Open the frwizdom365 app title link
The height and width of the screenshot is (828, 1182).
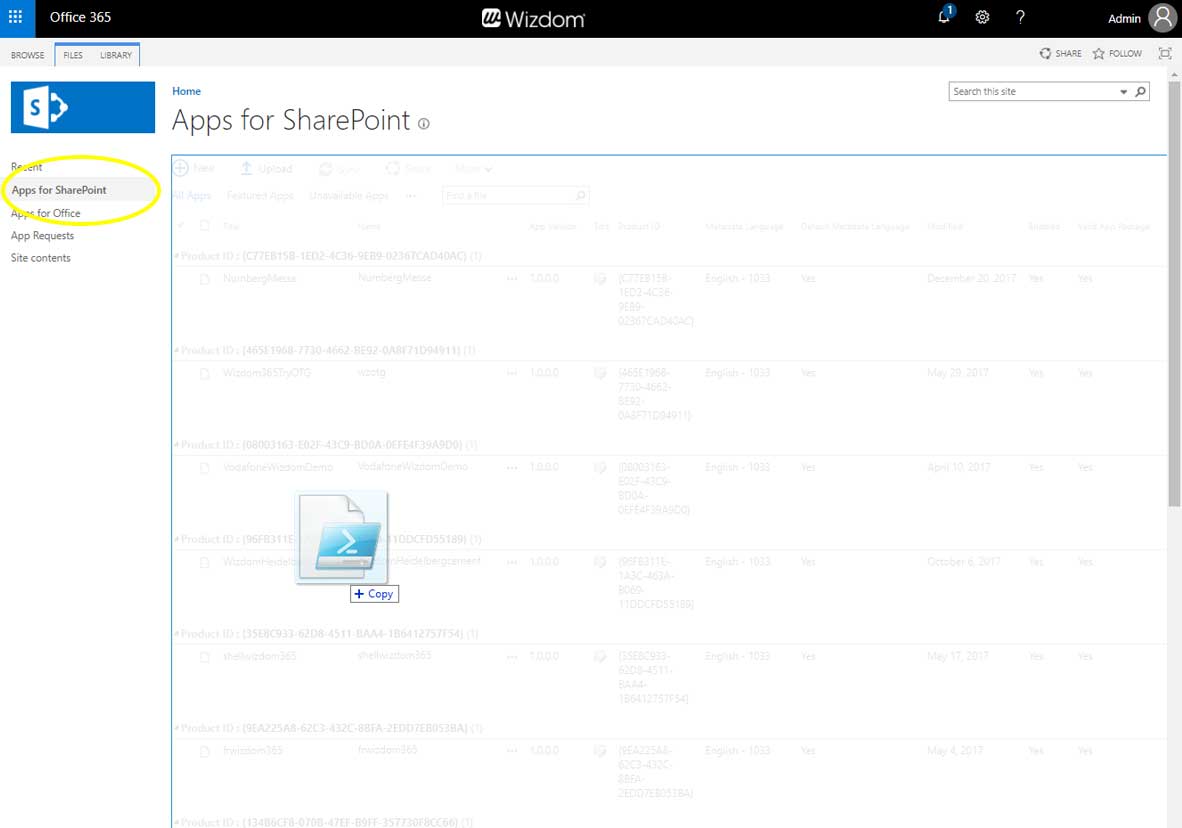click(x=253, y=751)
